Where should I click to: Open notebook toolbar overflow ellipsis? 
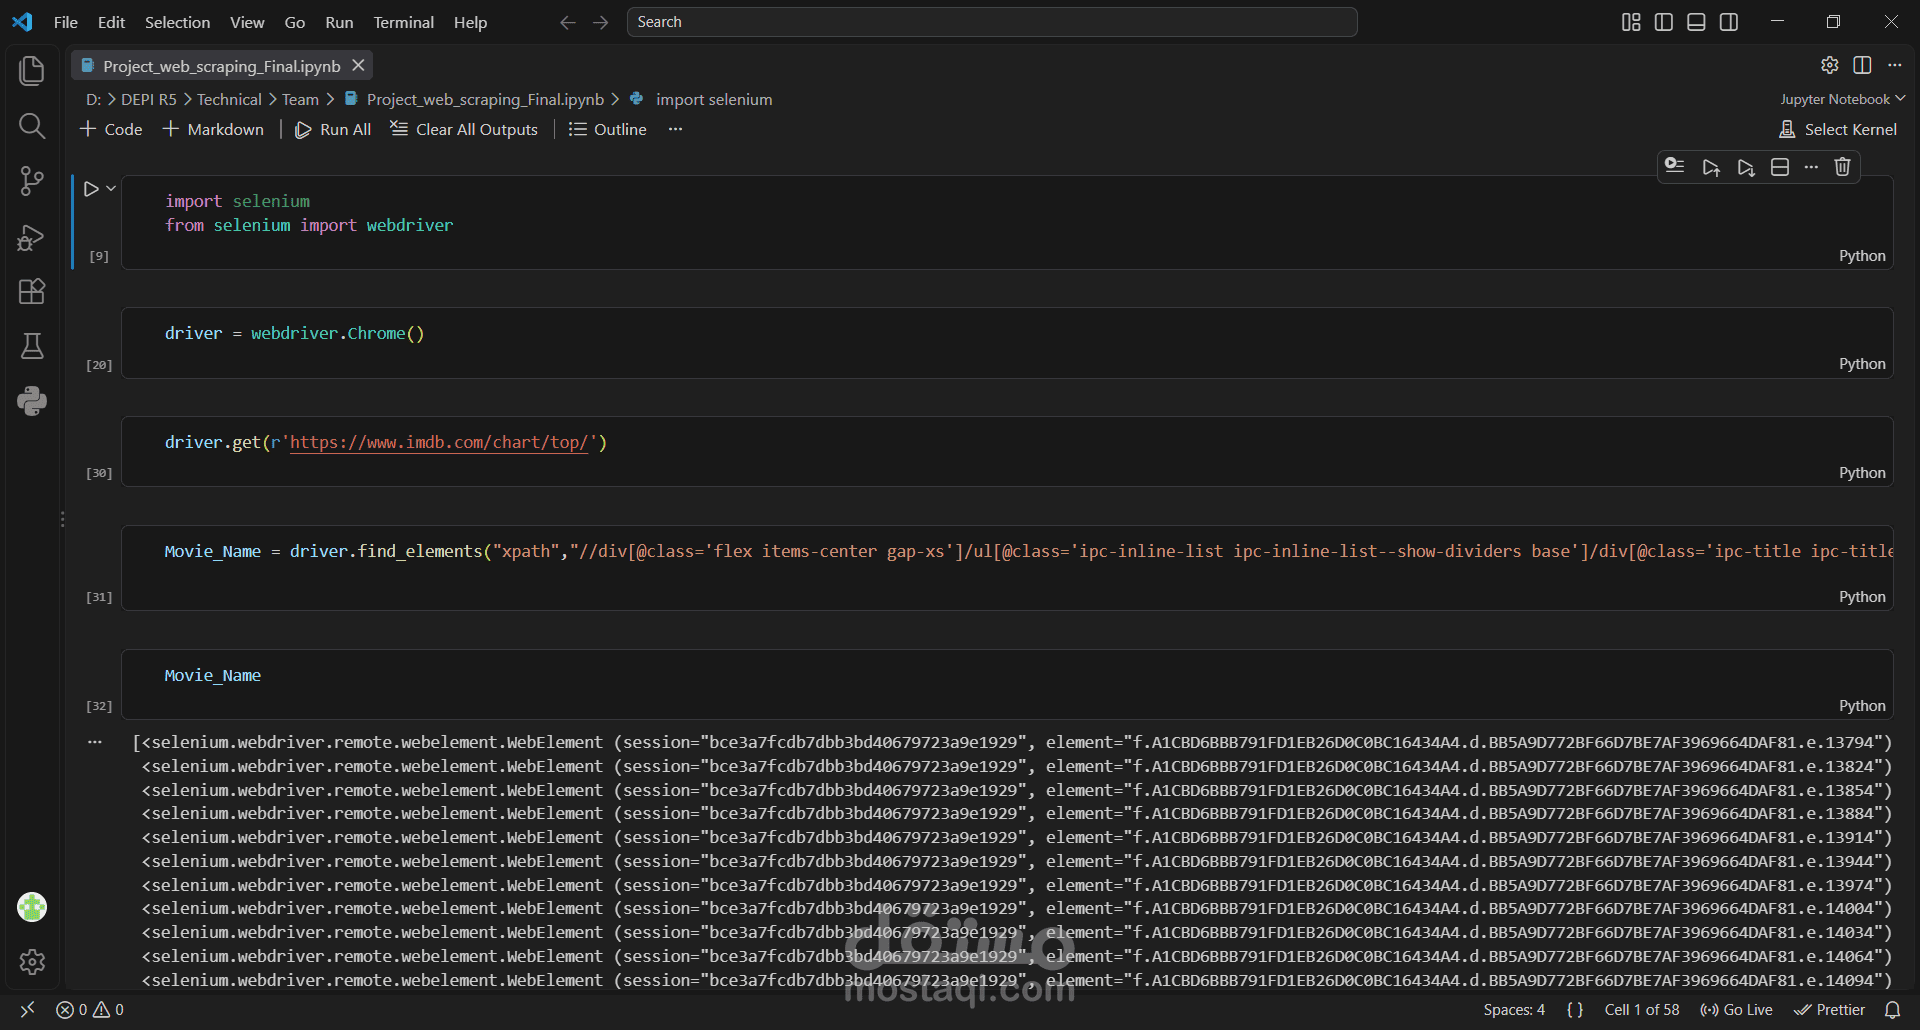tap(676, 129)
